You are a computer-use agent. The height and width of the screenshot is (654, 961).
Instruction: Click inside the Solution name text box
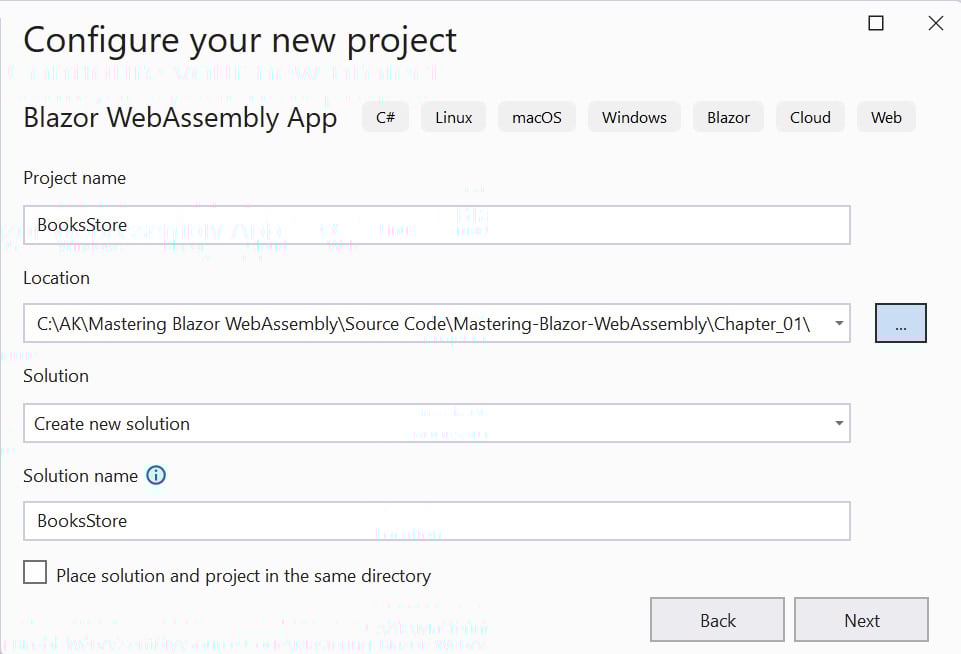[x=437, y=521]
